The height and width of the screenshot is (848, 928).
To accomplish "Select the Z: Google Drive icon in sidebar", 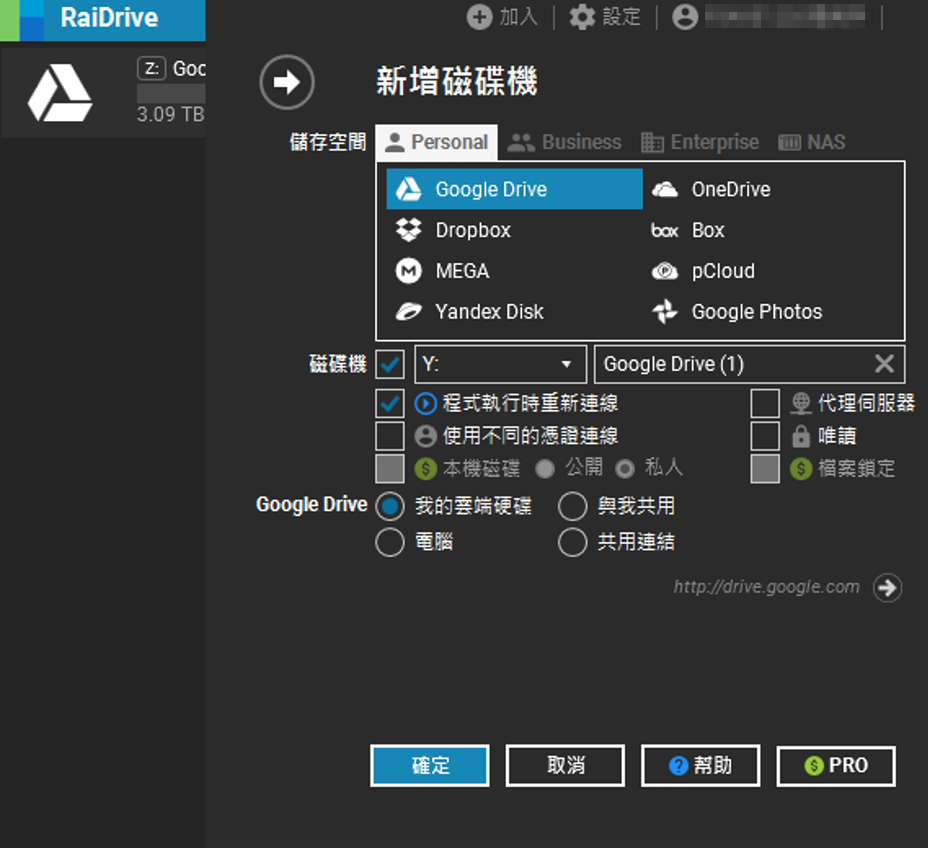I will [x=60, y=93].
